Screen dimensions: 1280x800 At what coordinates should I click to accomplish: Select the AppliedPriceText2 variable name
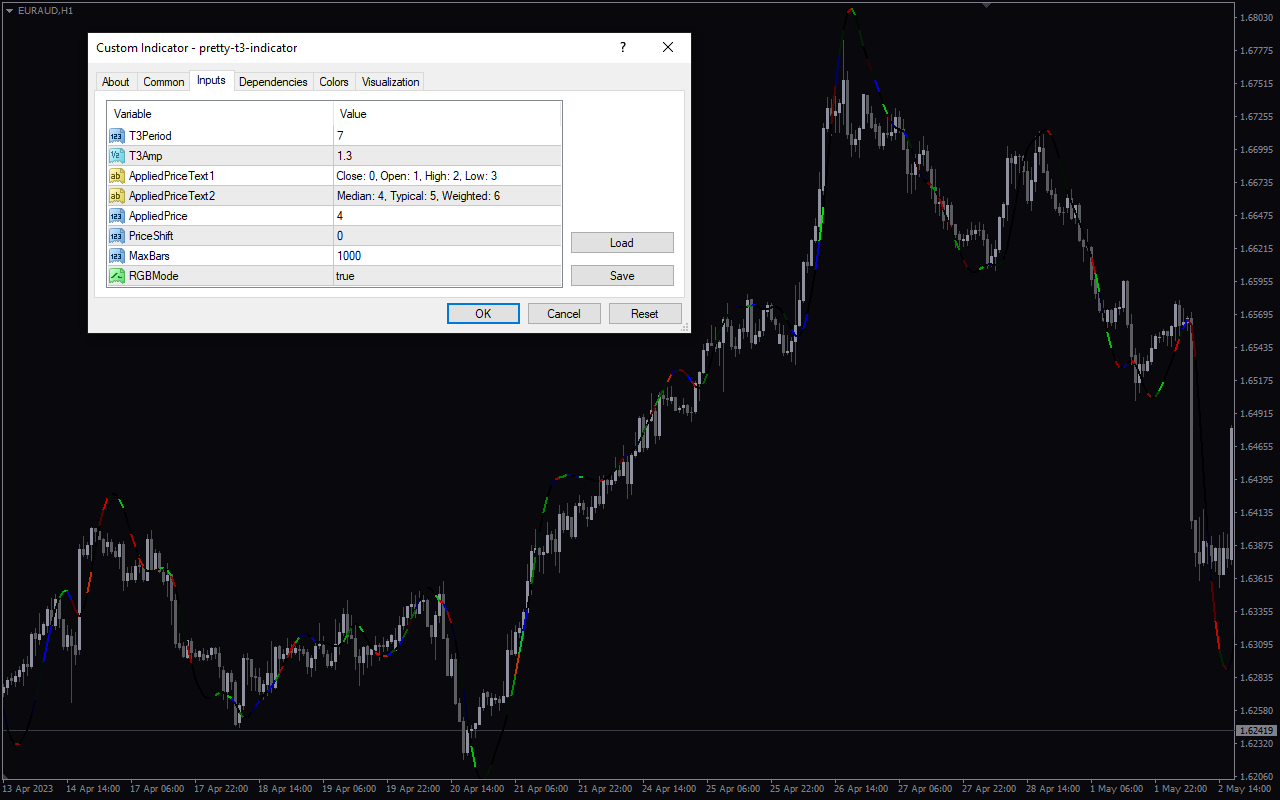tap(172, 196)
